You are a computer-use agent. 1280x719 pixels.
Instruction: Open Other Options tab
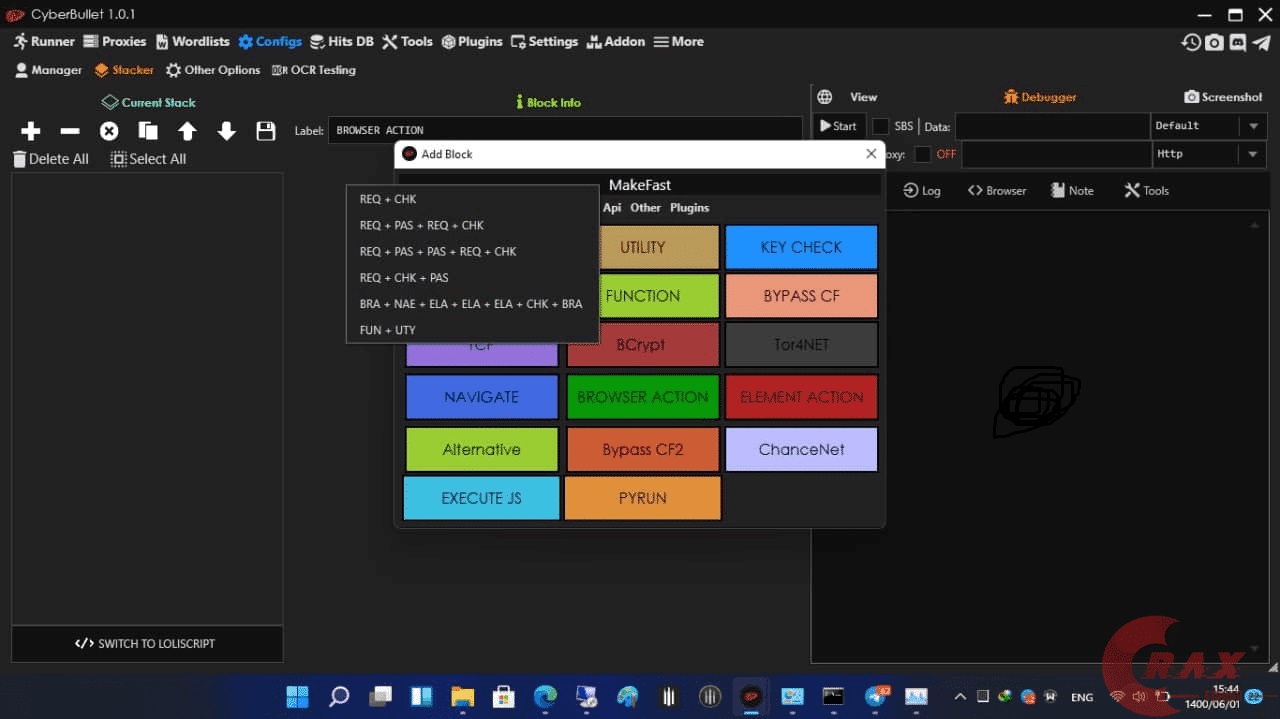pos(213,70)
